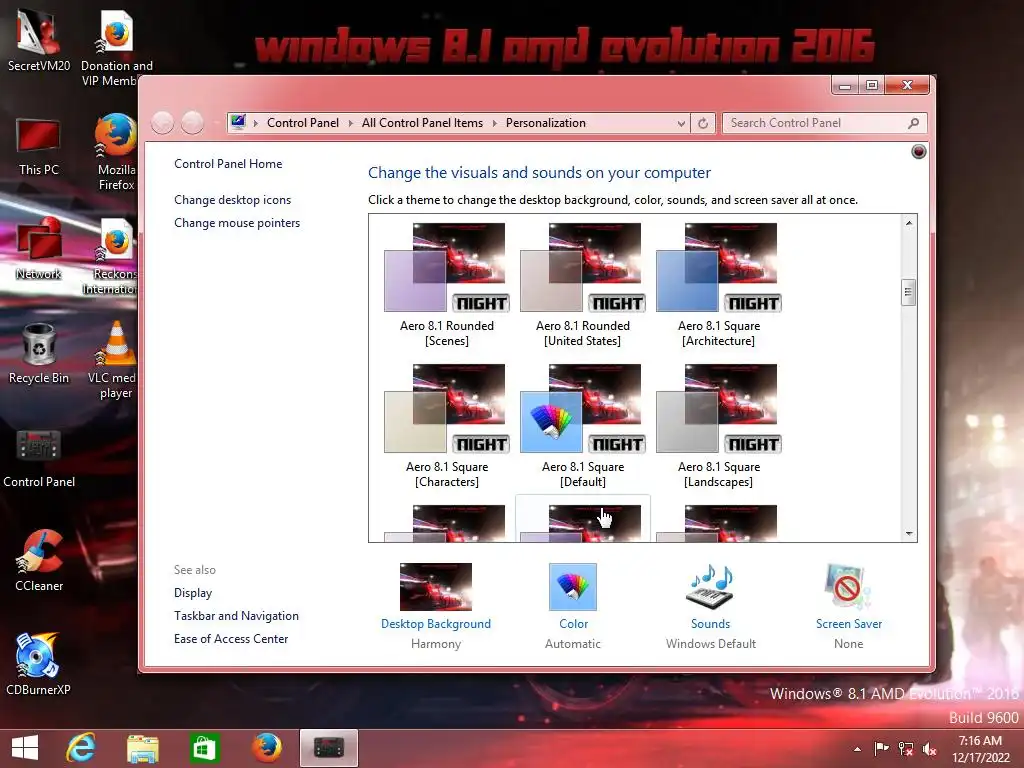
Task: Maximize the Personalization window
Action: click(x=872, y=86)
